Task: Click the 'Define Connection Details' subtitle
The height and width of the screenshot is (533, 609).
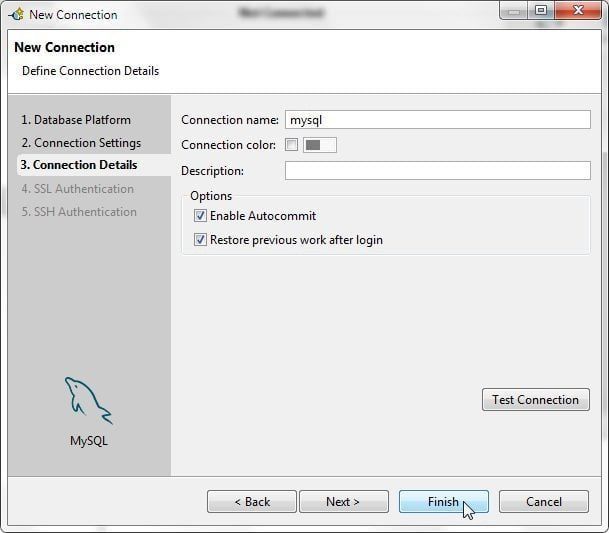Action: click(x=90, y=71)
